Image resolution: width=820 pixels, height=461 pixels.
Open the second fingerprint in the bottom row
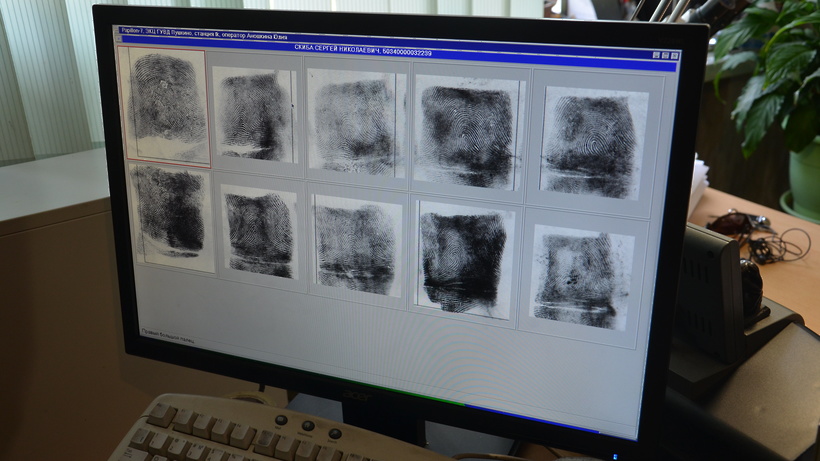[259, 233]
